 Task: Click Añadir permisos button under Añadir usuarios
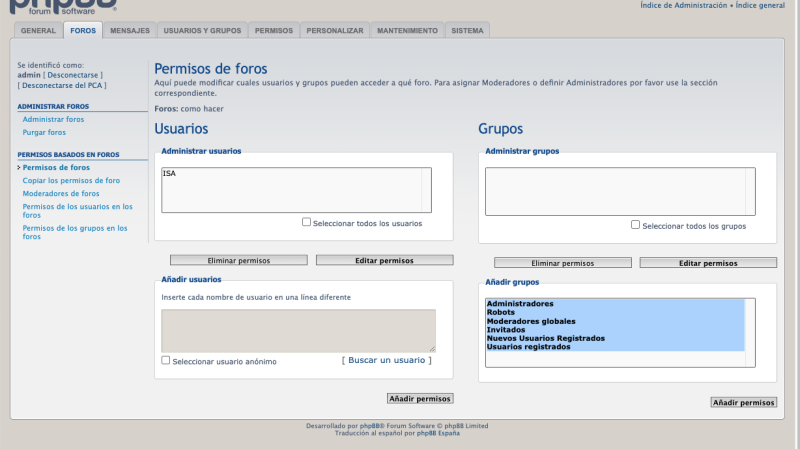pyautogui.click(x=420, y=398)
